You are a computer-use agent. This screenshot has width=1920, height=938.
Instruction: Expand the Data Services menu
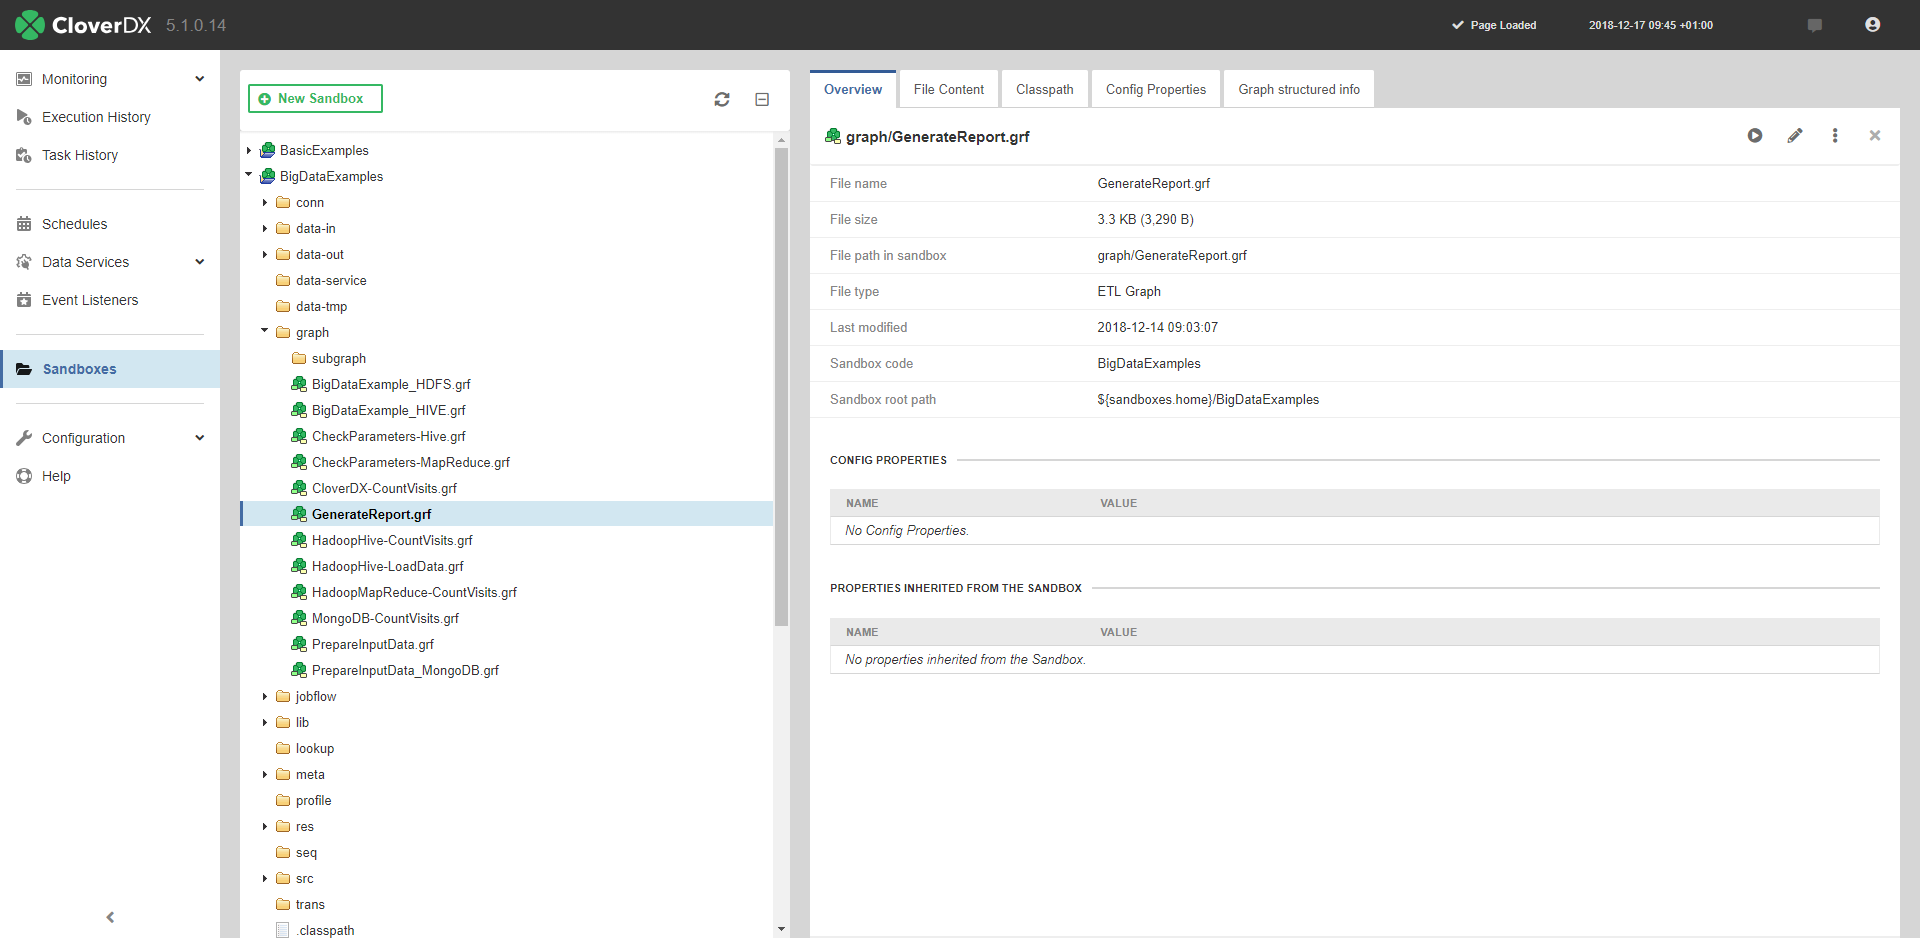point(200,262)
